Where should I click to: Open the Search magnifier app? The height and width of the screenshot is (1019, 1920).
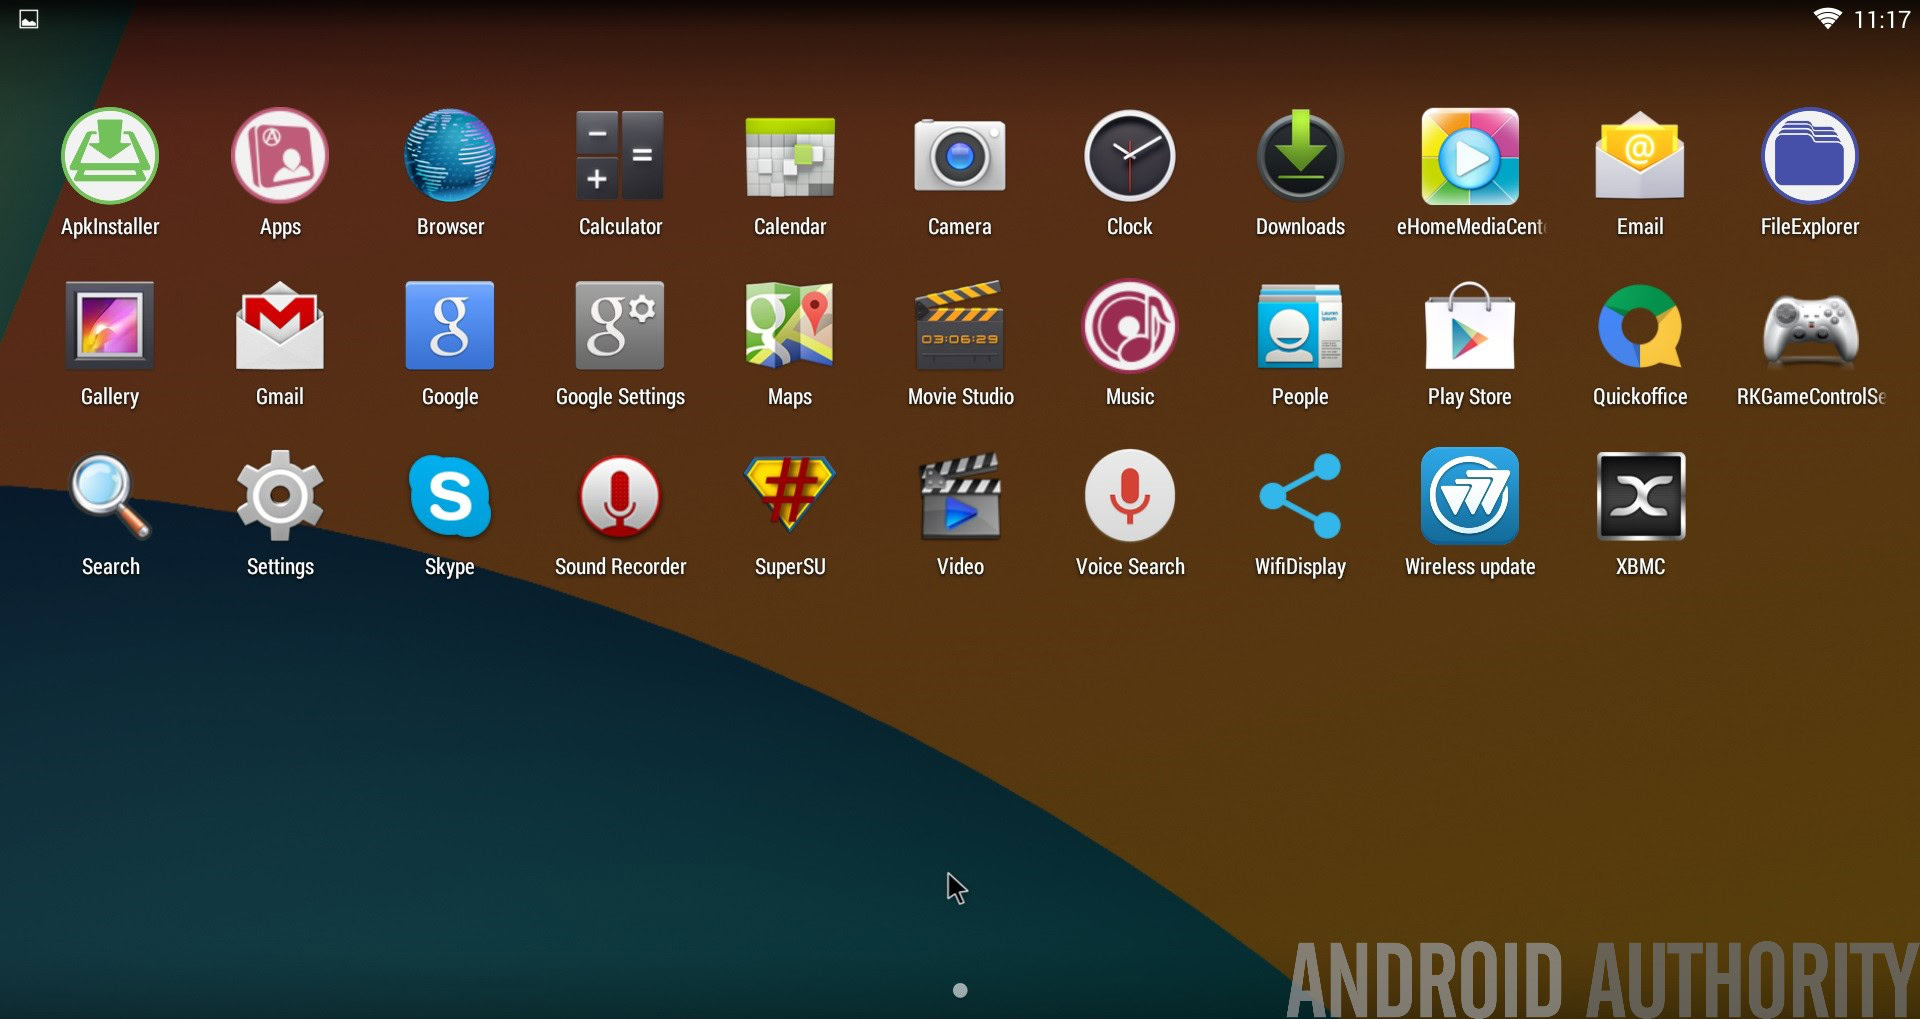coord(110,496)
